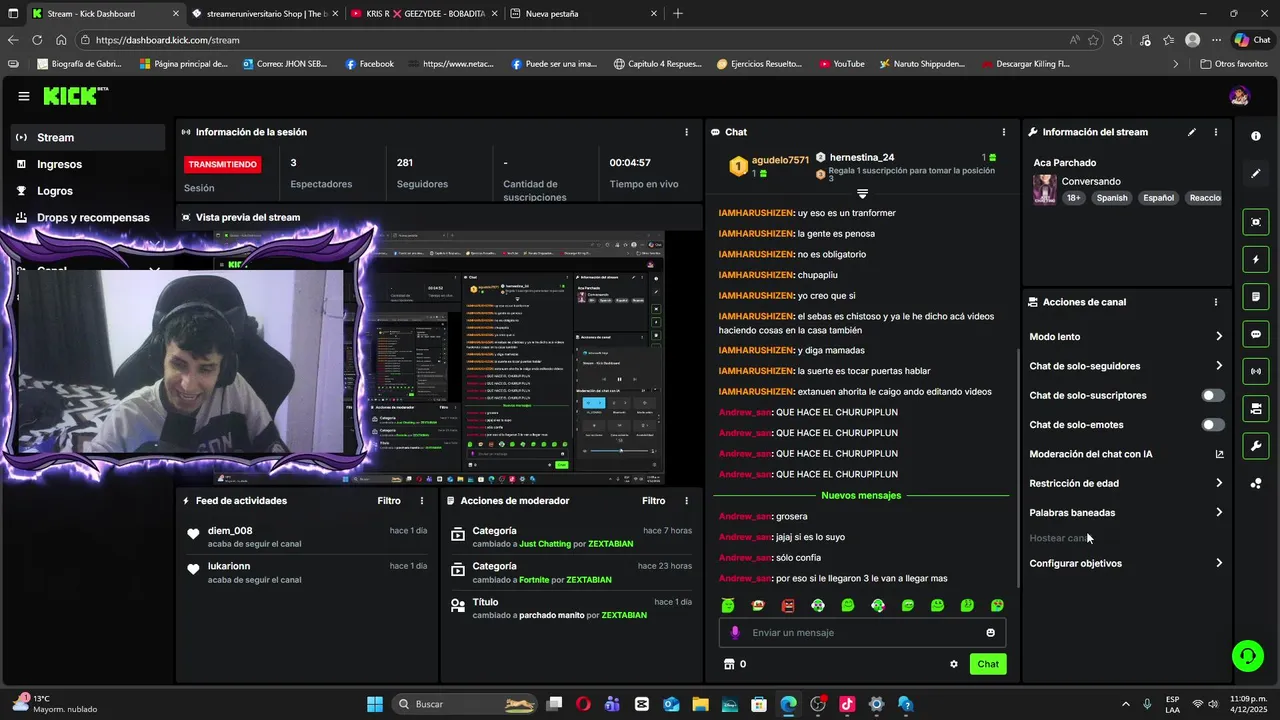Click Just Chatting category link
1280x720 pixels.
pos(545,544)
